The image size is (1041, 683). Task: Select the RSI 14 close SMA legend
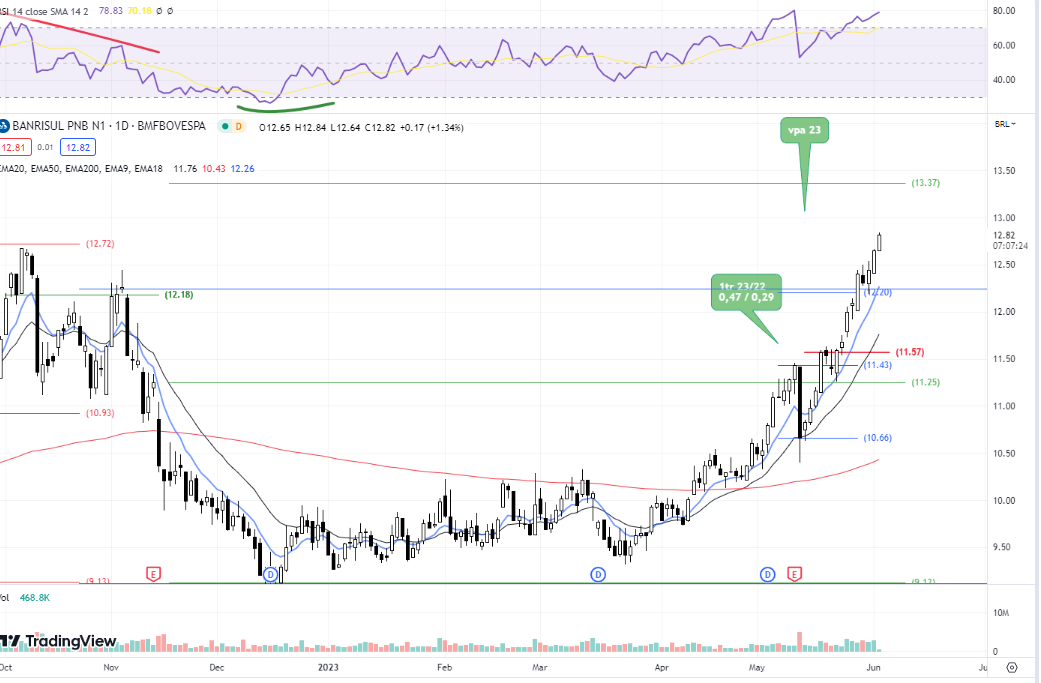44,11
